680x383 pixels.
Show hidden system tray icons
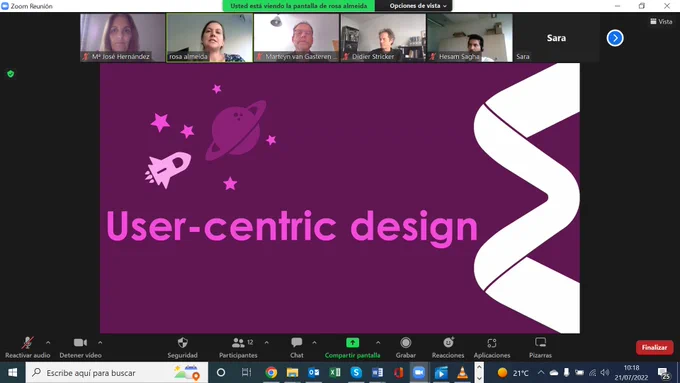pos(541,373)
